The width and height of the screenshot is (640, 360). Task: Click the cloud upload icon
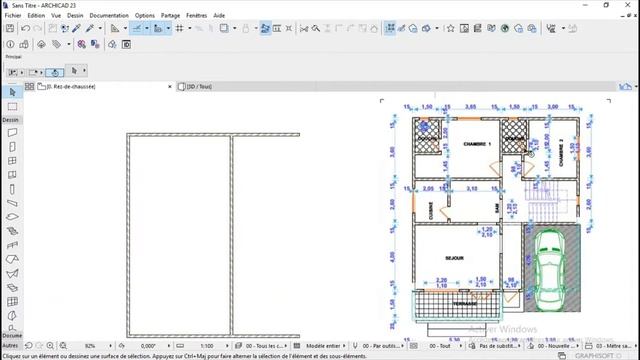tap(41, 44)
